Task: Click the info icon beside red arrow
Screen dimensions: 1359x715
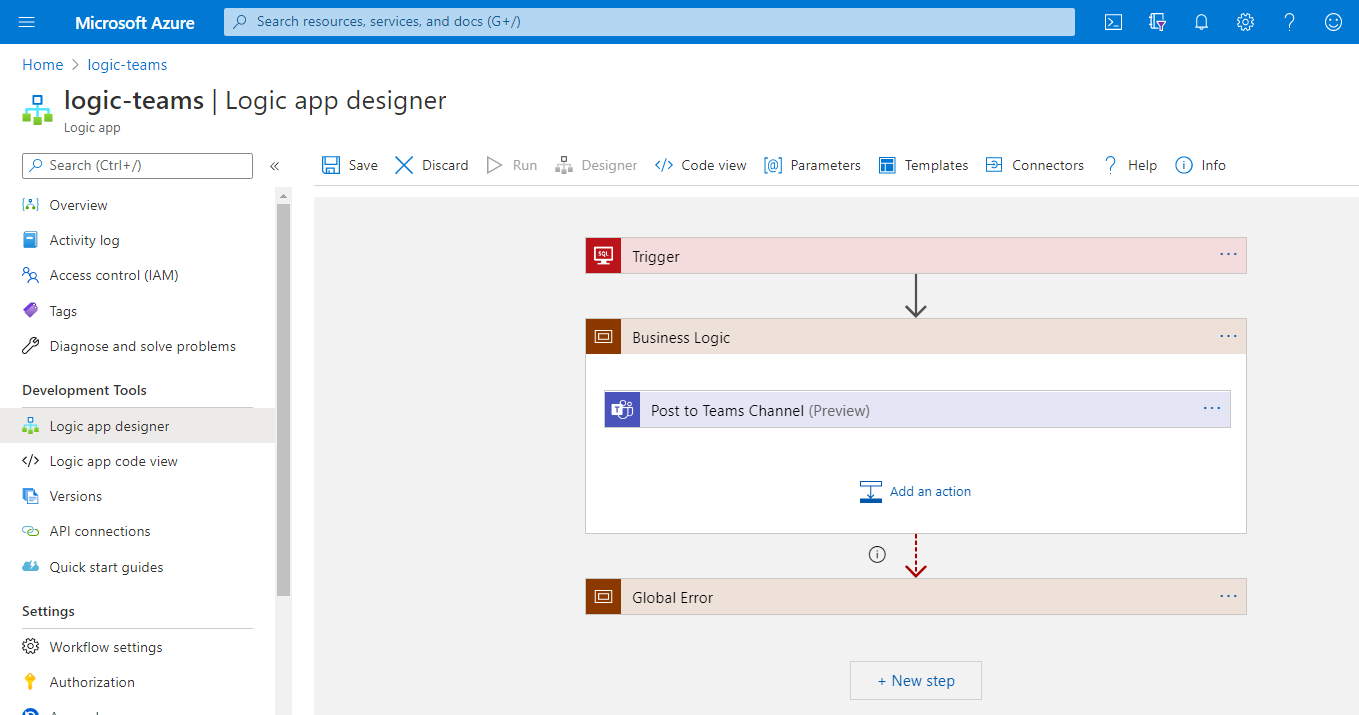Action: point(877,554)
